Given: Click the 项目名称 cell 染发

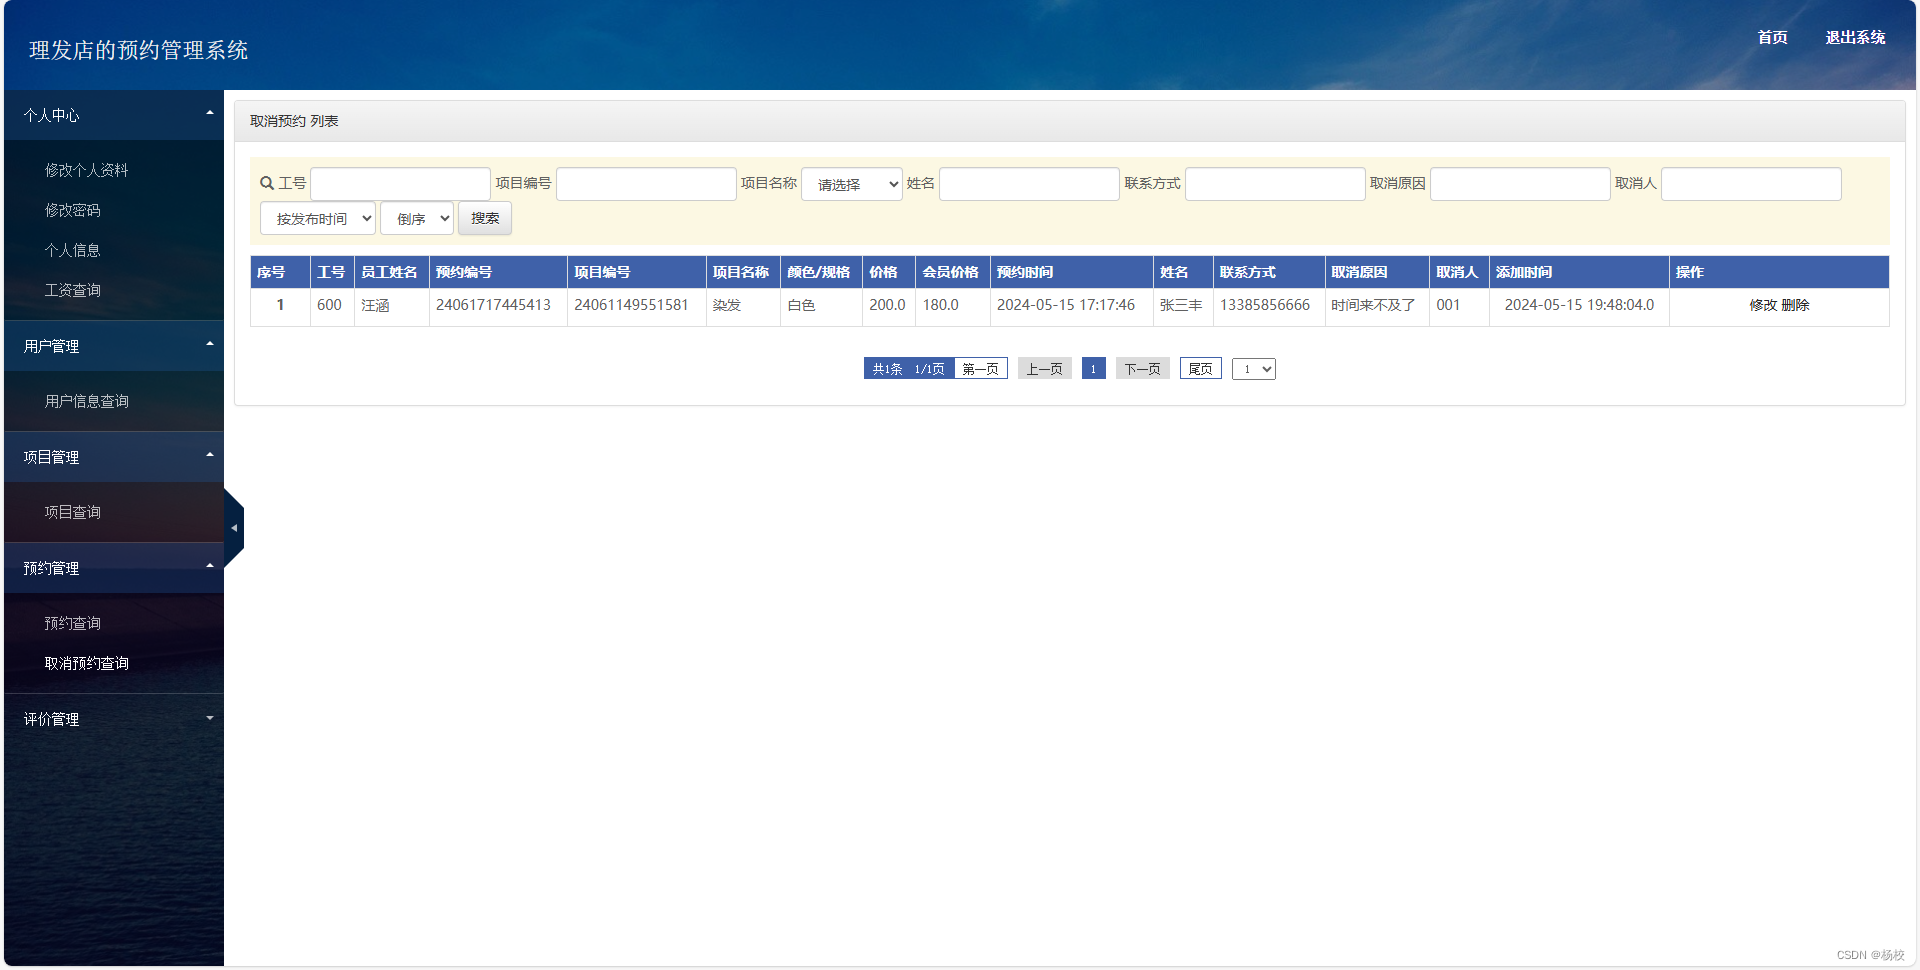Looking at the screenshot, I should pos(727,305).
